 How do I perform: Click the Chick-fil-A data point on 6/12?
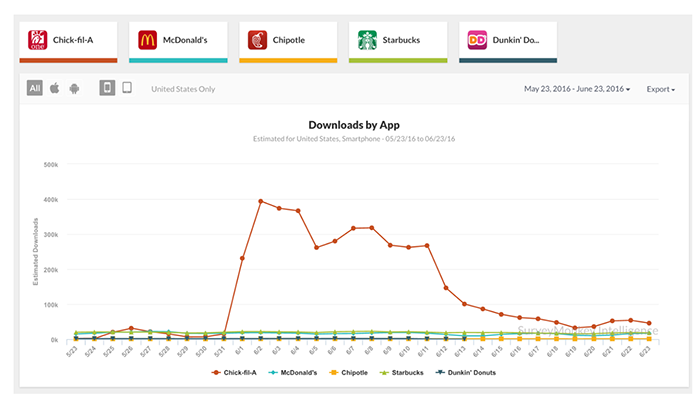pos(446,288)
